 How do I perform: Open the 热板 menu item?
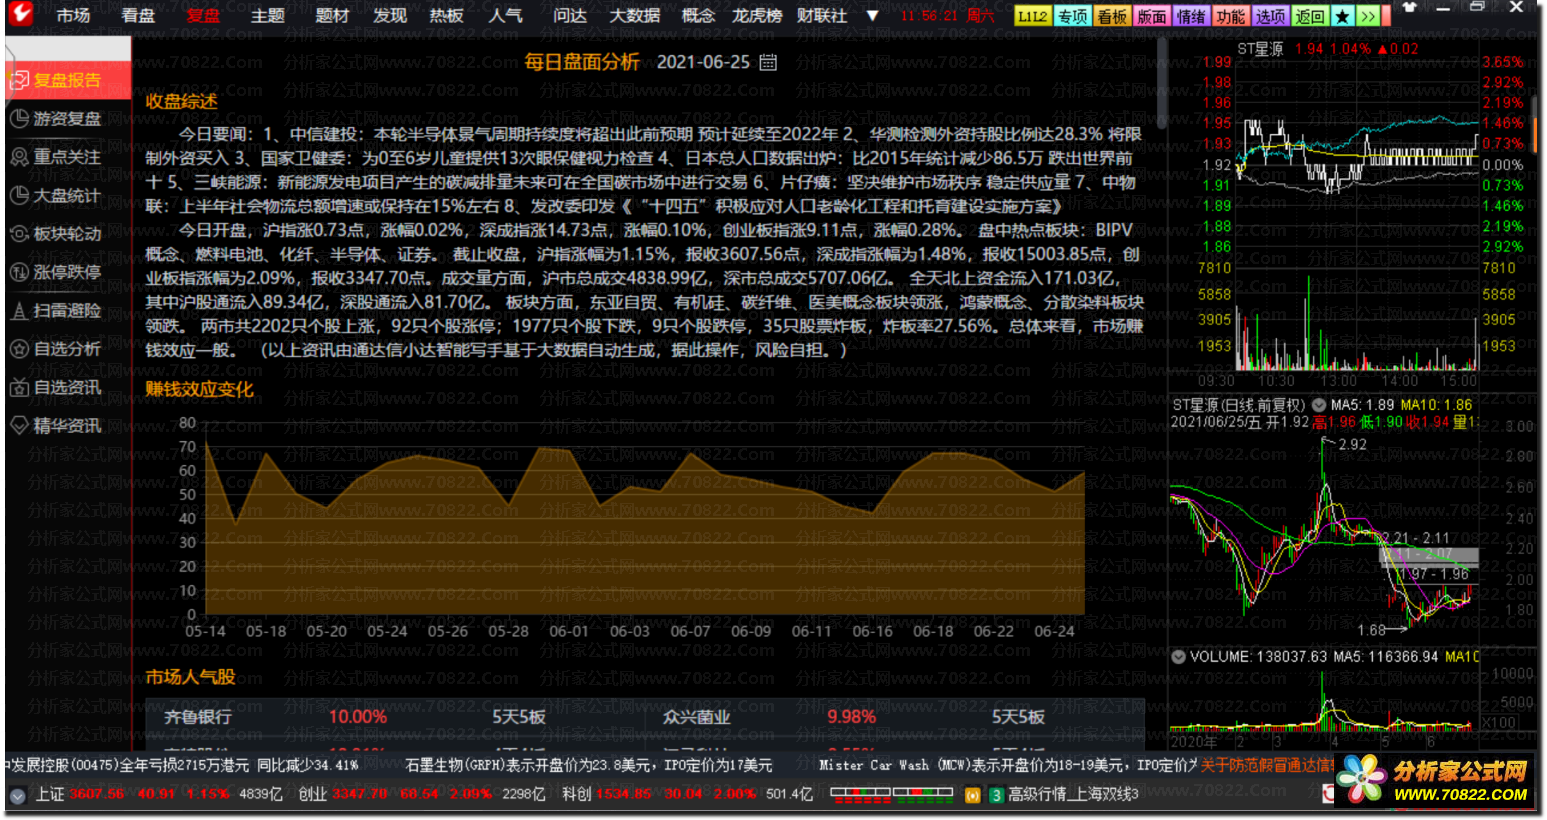[447, 16]
